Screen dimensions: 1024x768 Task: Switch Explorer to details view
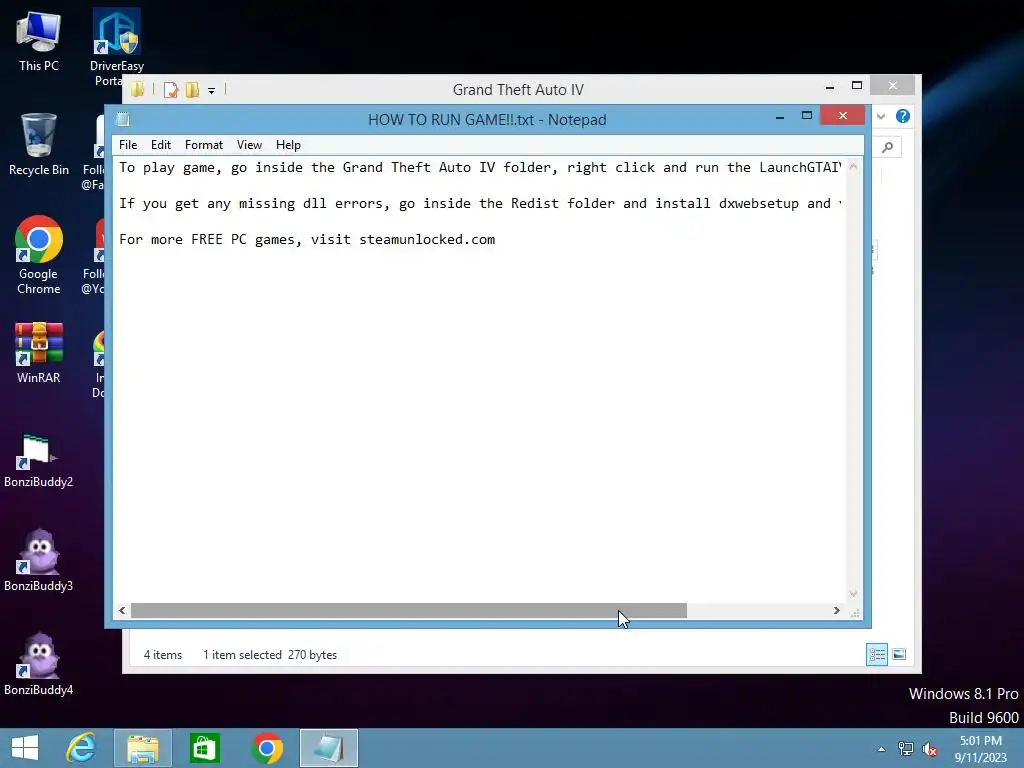click(x=876, y=654)
